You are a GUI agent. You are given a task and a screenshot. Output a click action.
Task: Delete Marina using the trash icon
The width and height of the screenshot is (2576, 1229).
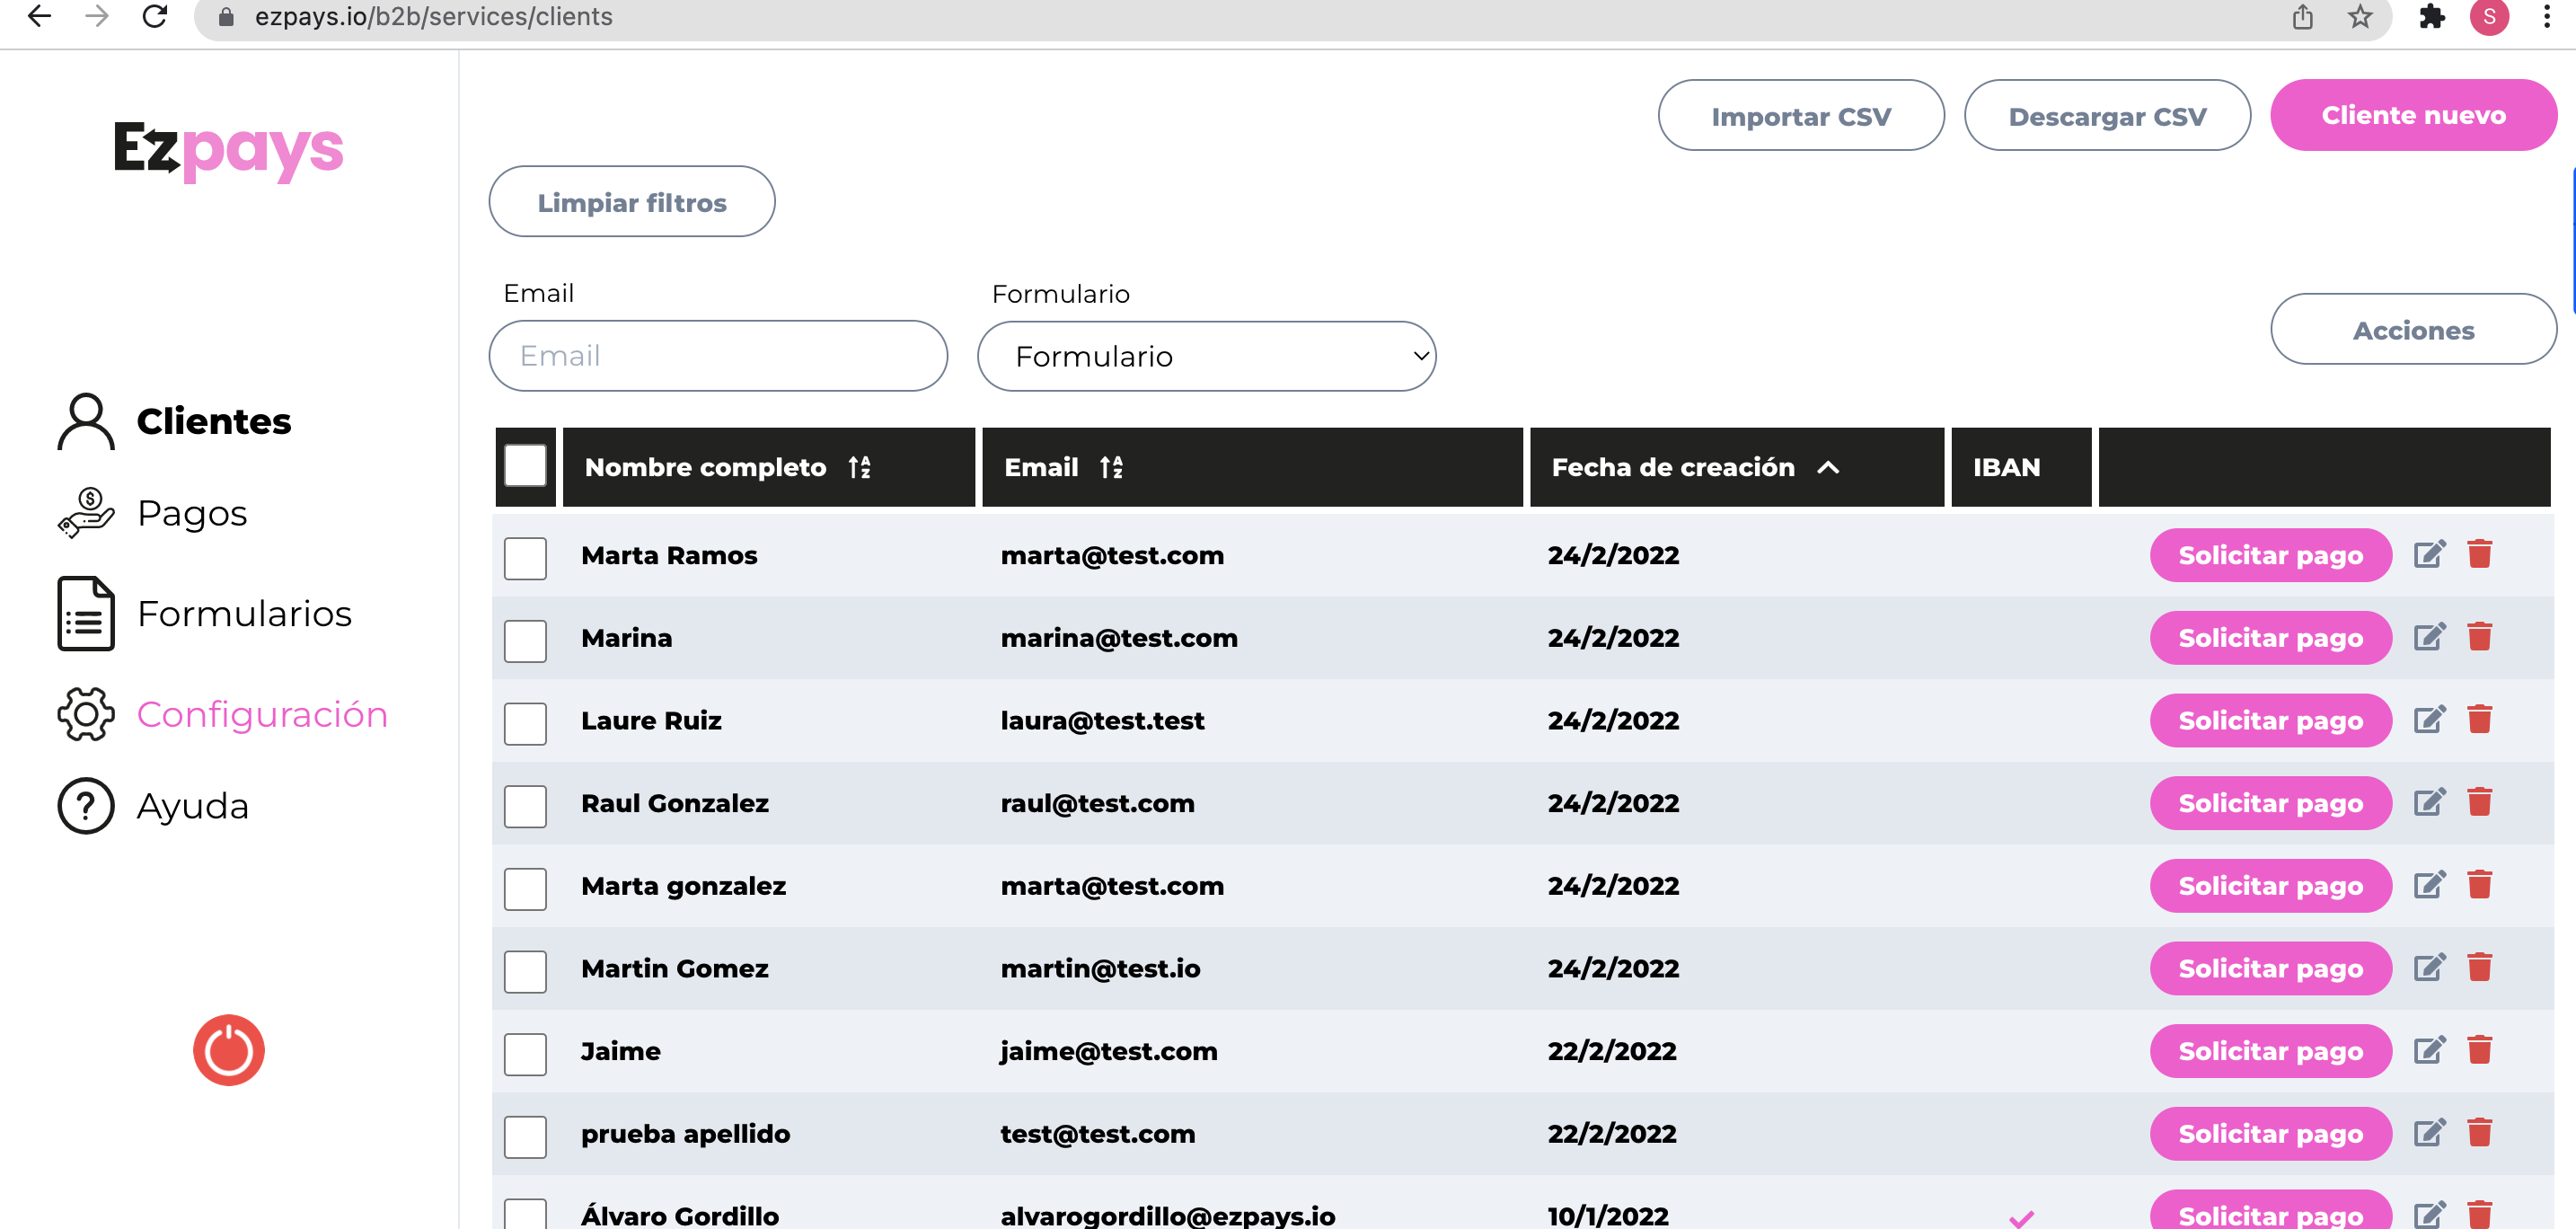pyautogui.click(x=2479, y=637)
